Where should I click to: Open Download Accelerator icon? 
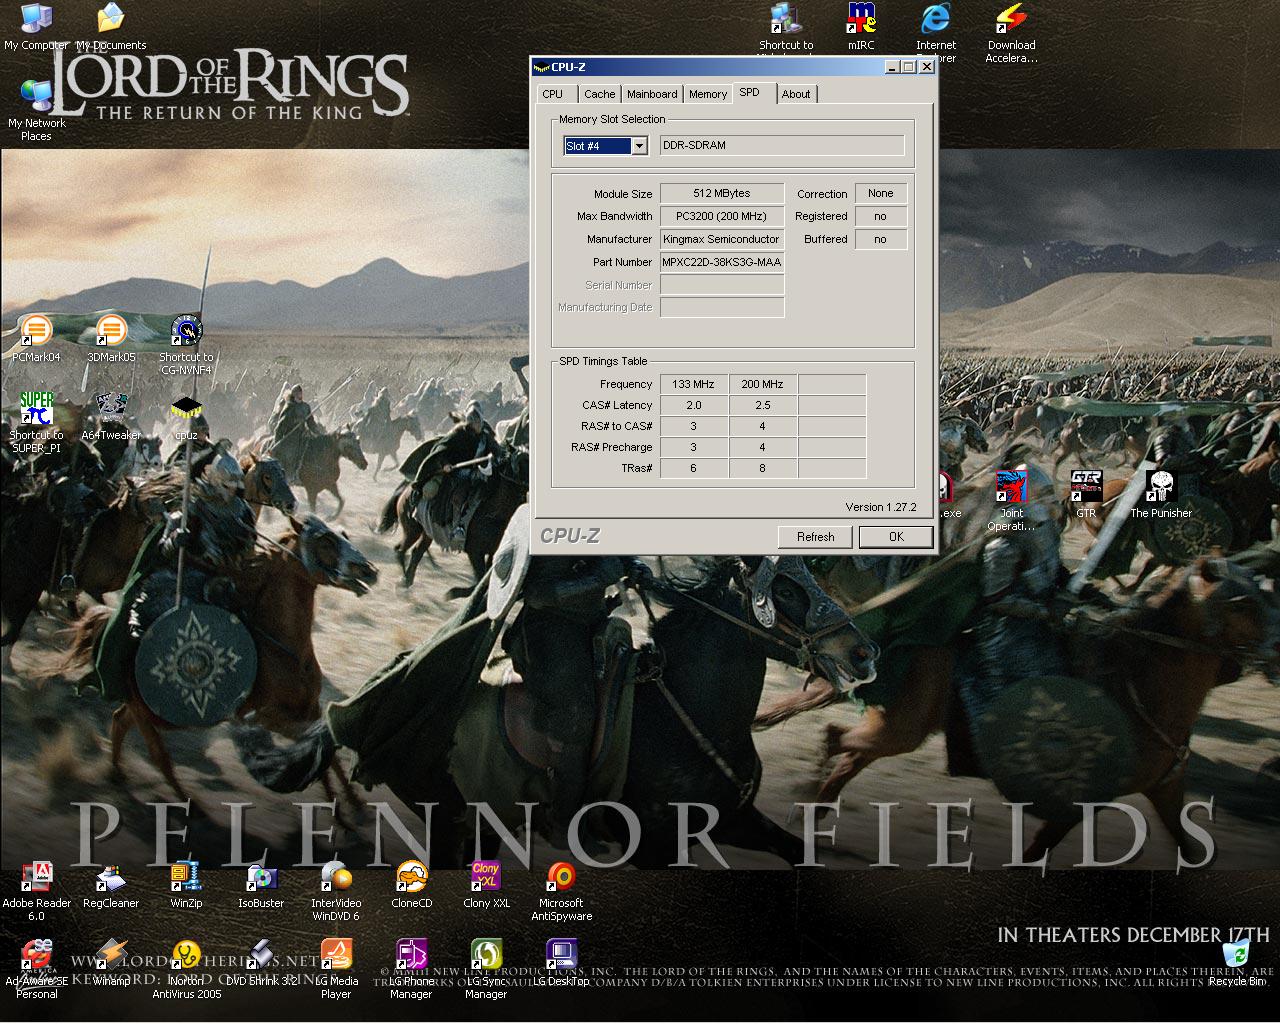coord(1011,33)
